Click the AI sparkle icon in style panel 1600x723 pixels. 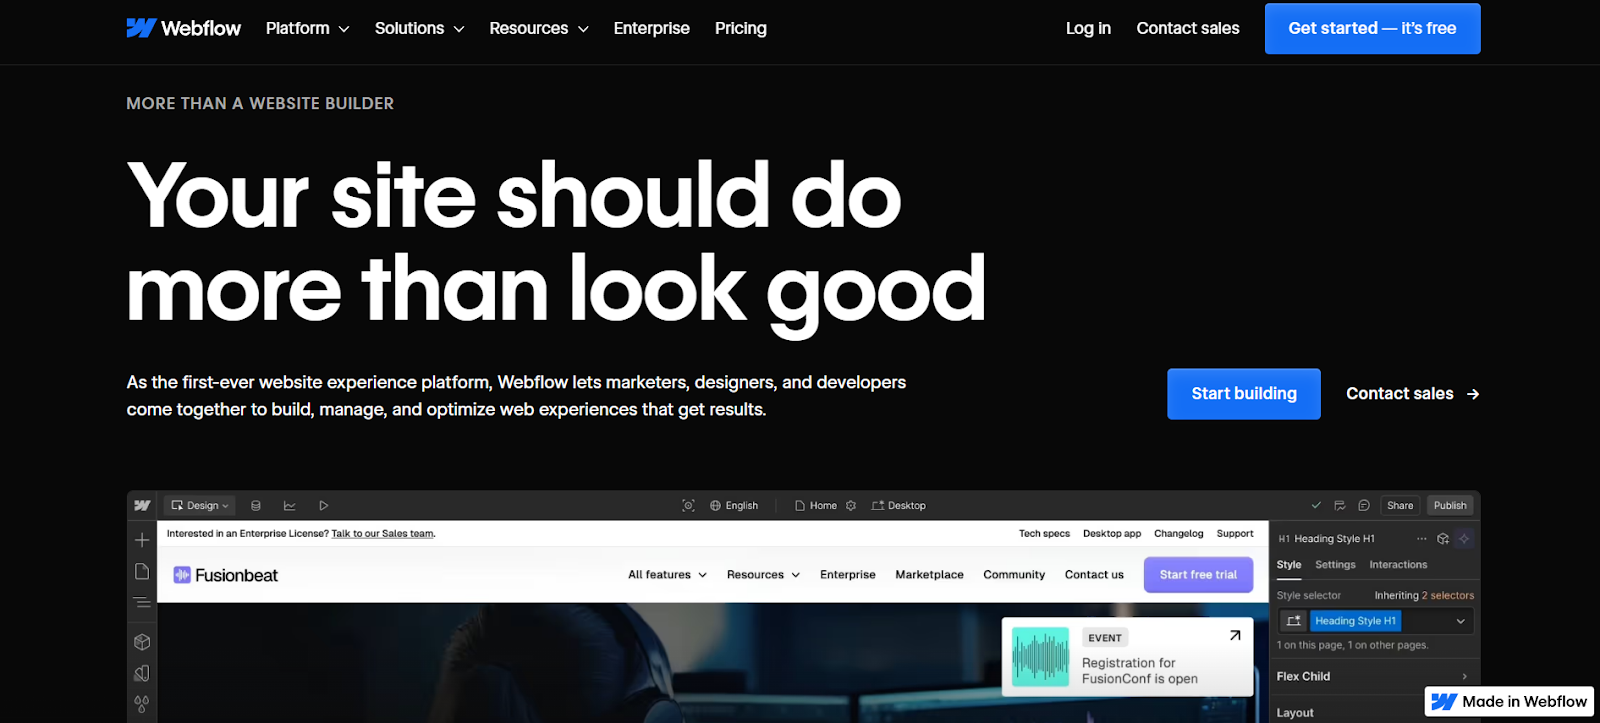tap(1464, 539)
